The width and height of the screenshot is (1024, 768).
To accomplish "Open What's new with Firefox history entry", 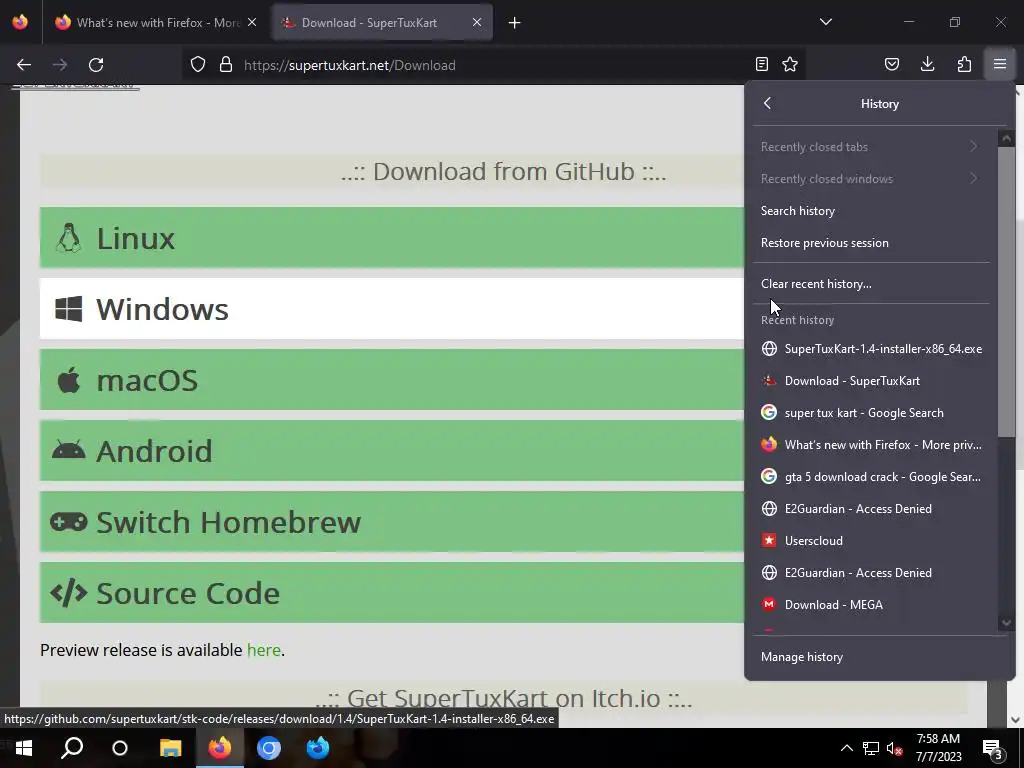I will tap(871, 445).
